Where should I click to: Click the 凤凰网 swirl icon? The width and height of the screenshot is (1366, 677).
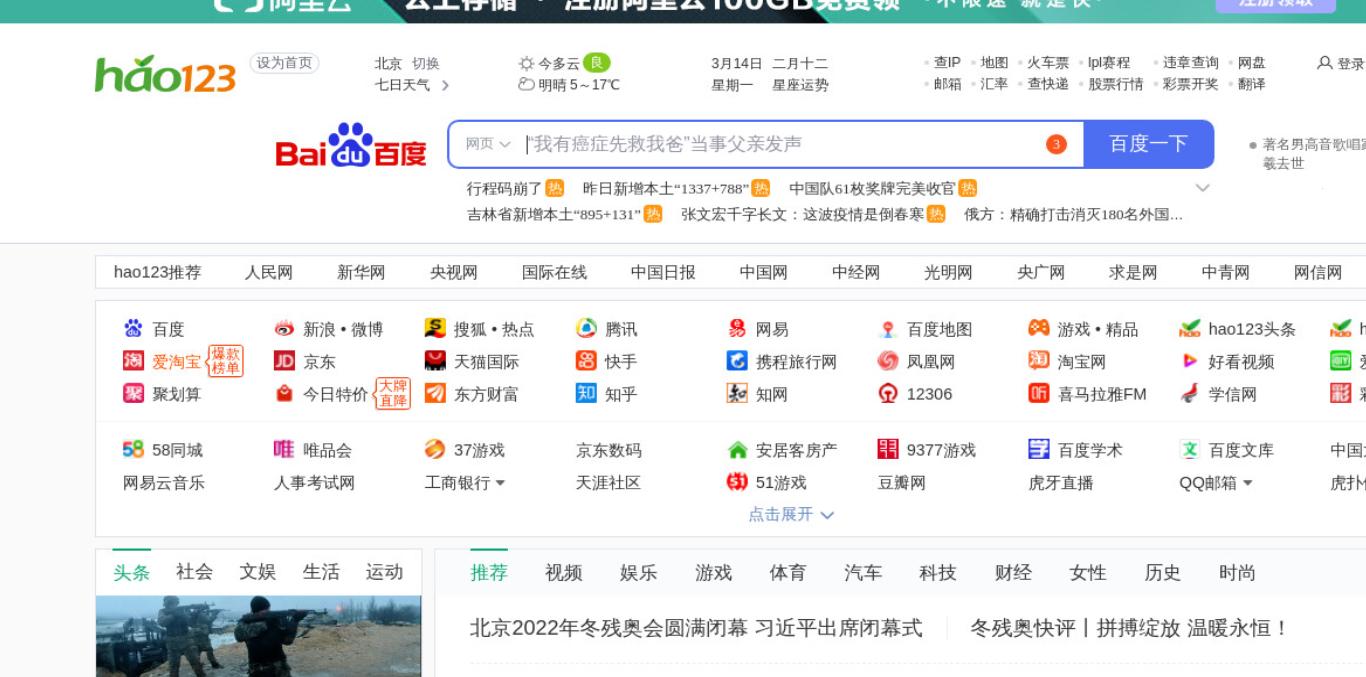click(888, 361)
